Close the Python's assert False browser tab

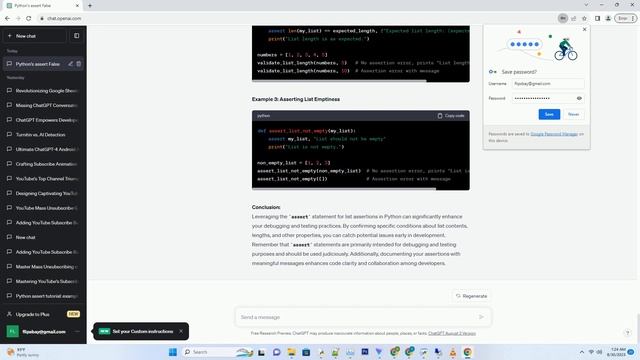(x=77, y=6)
